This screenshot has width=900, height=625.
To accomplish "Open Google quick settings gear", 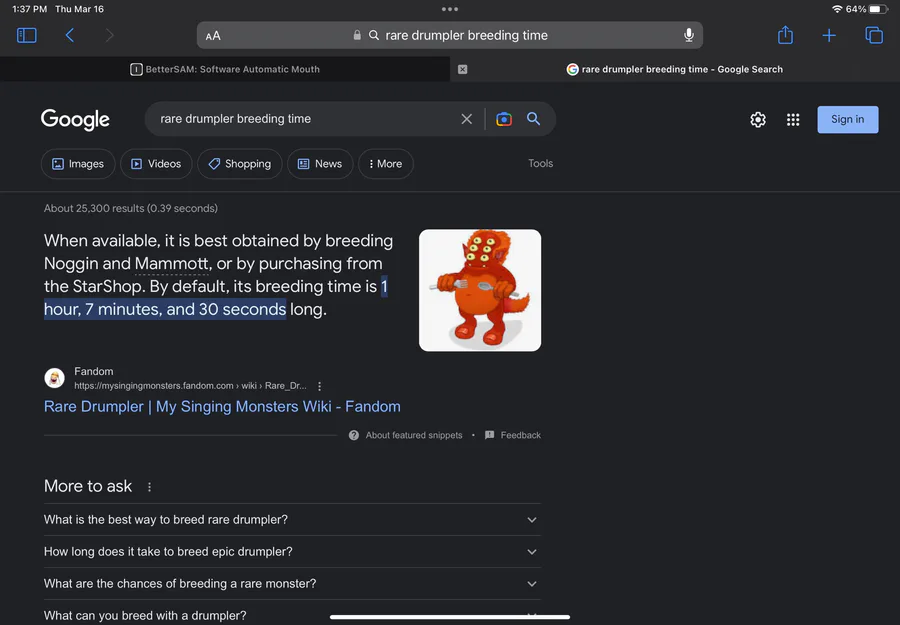I will click(758, 119).
